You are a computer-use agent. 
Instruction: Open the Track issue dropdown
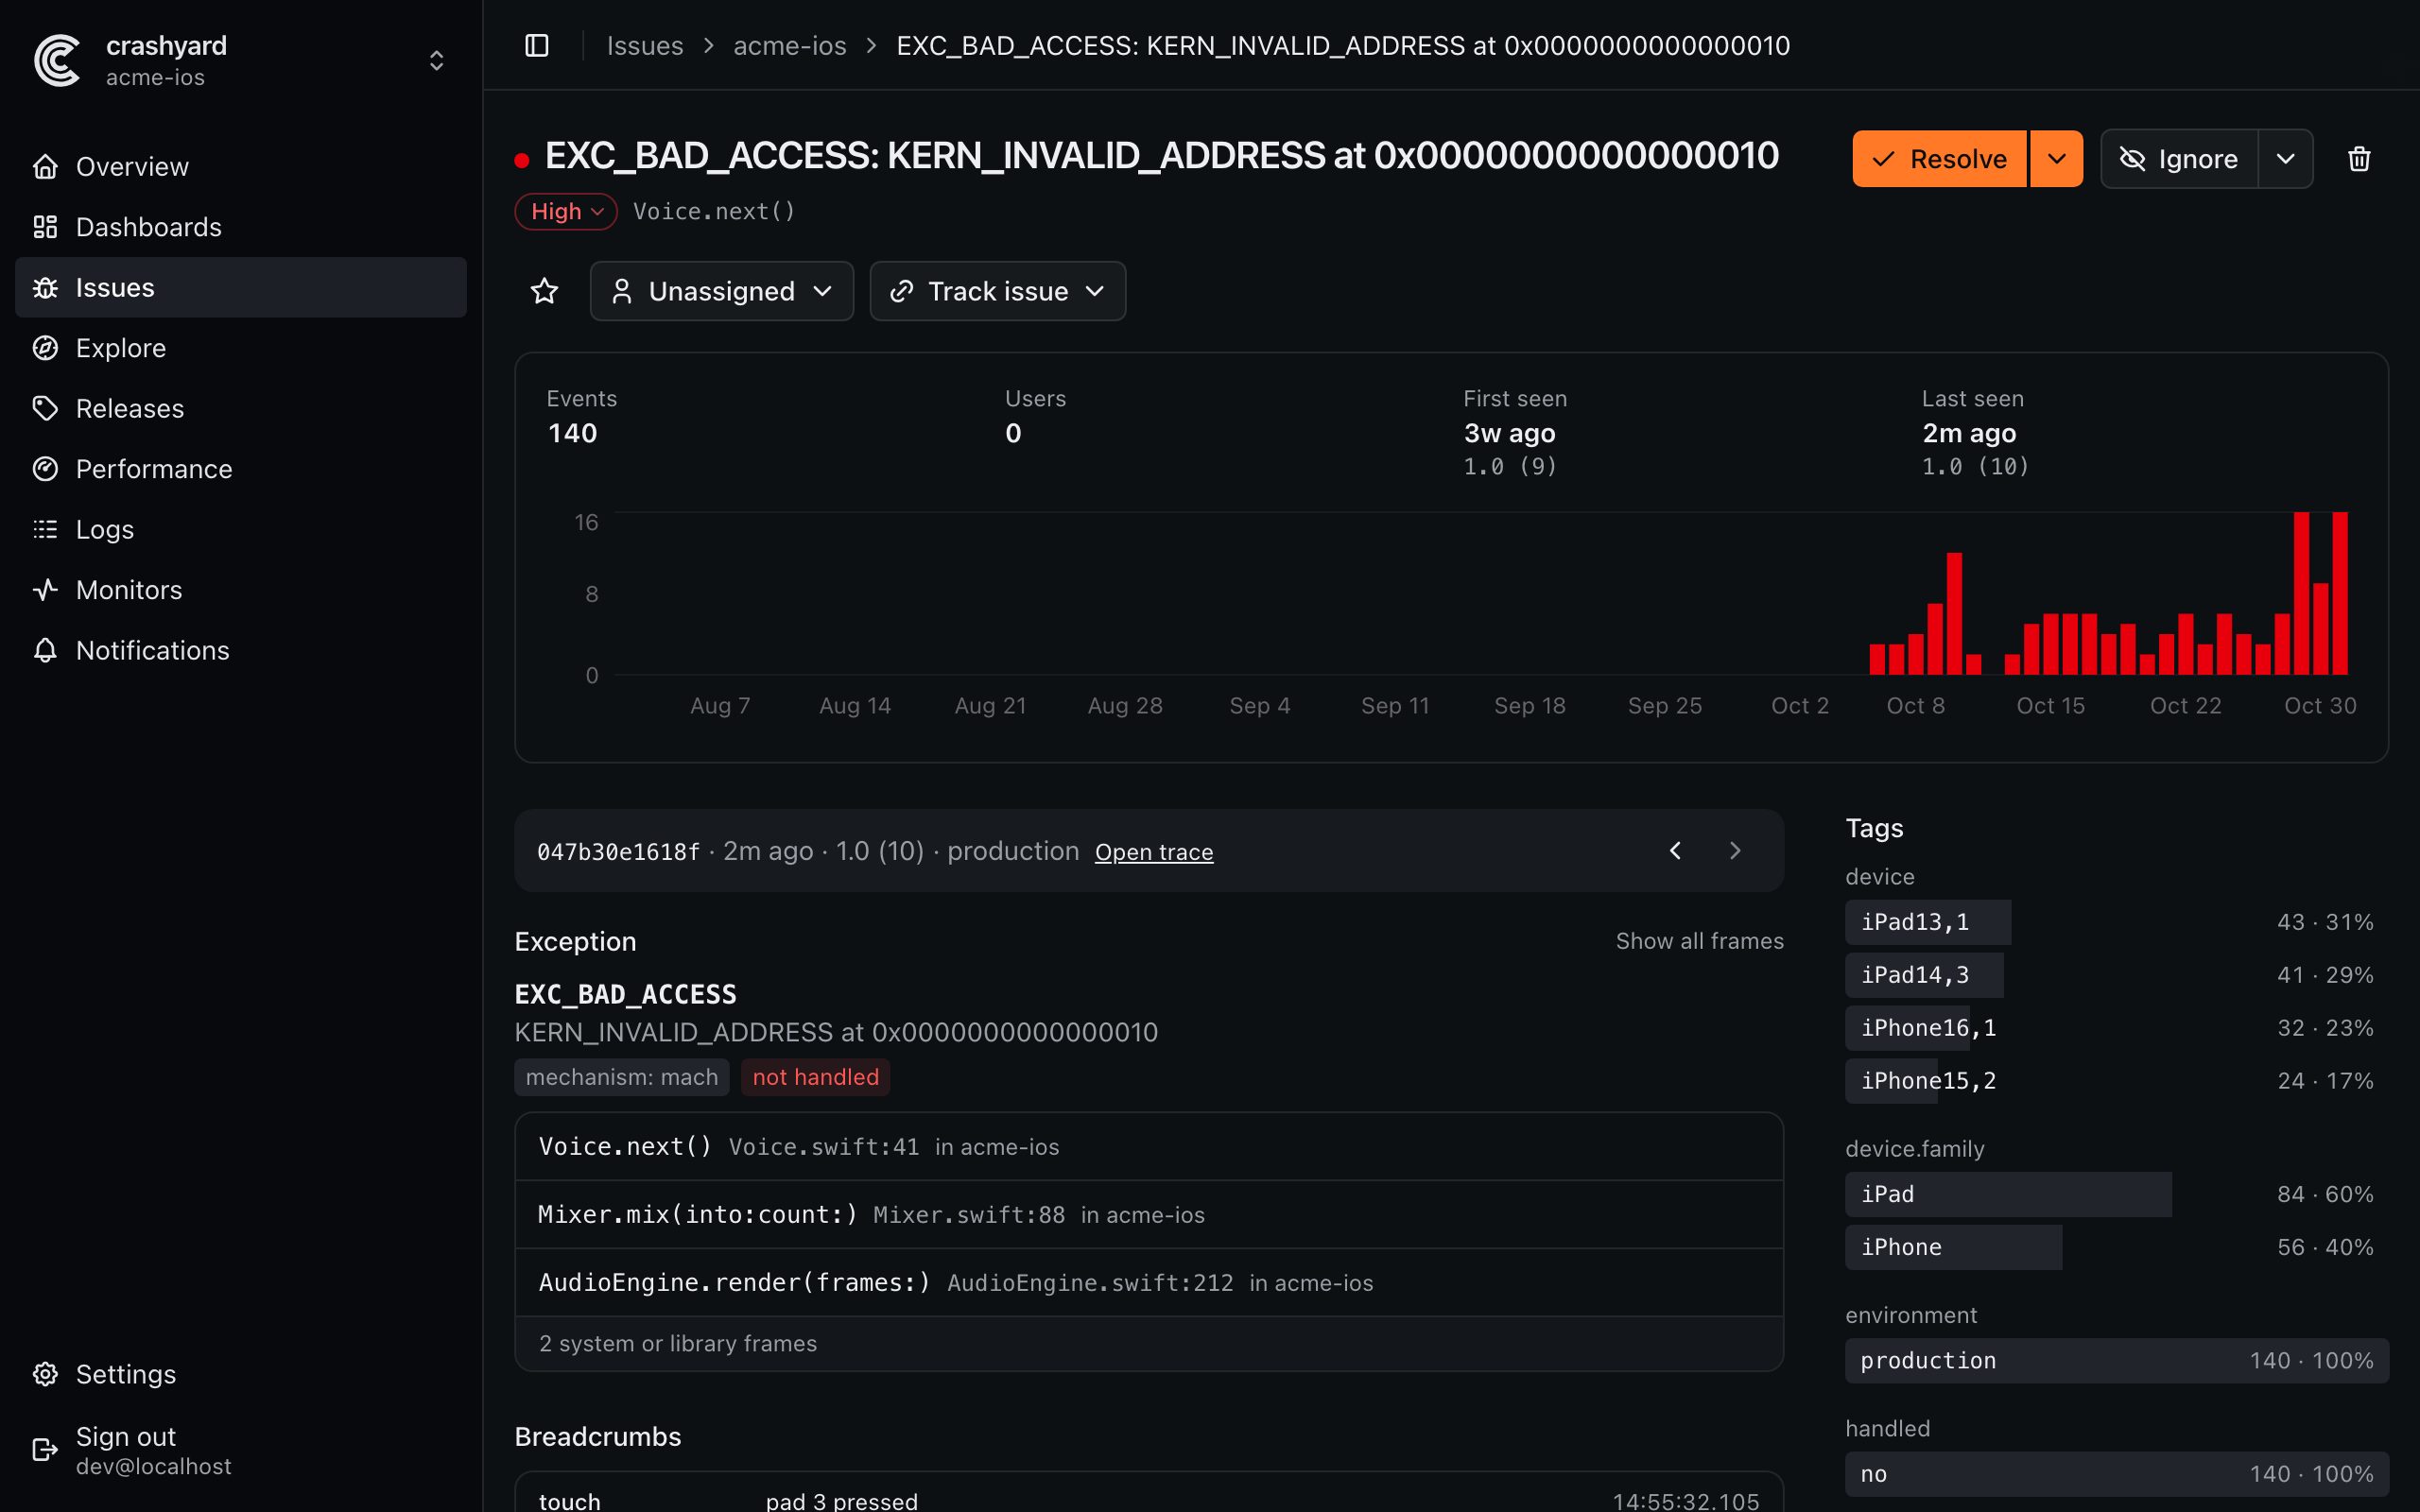[997, 291]
